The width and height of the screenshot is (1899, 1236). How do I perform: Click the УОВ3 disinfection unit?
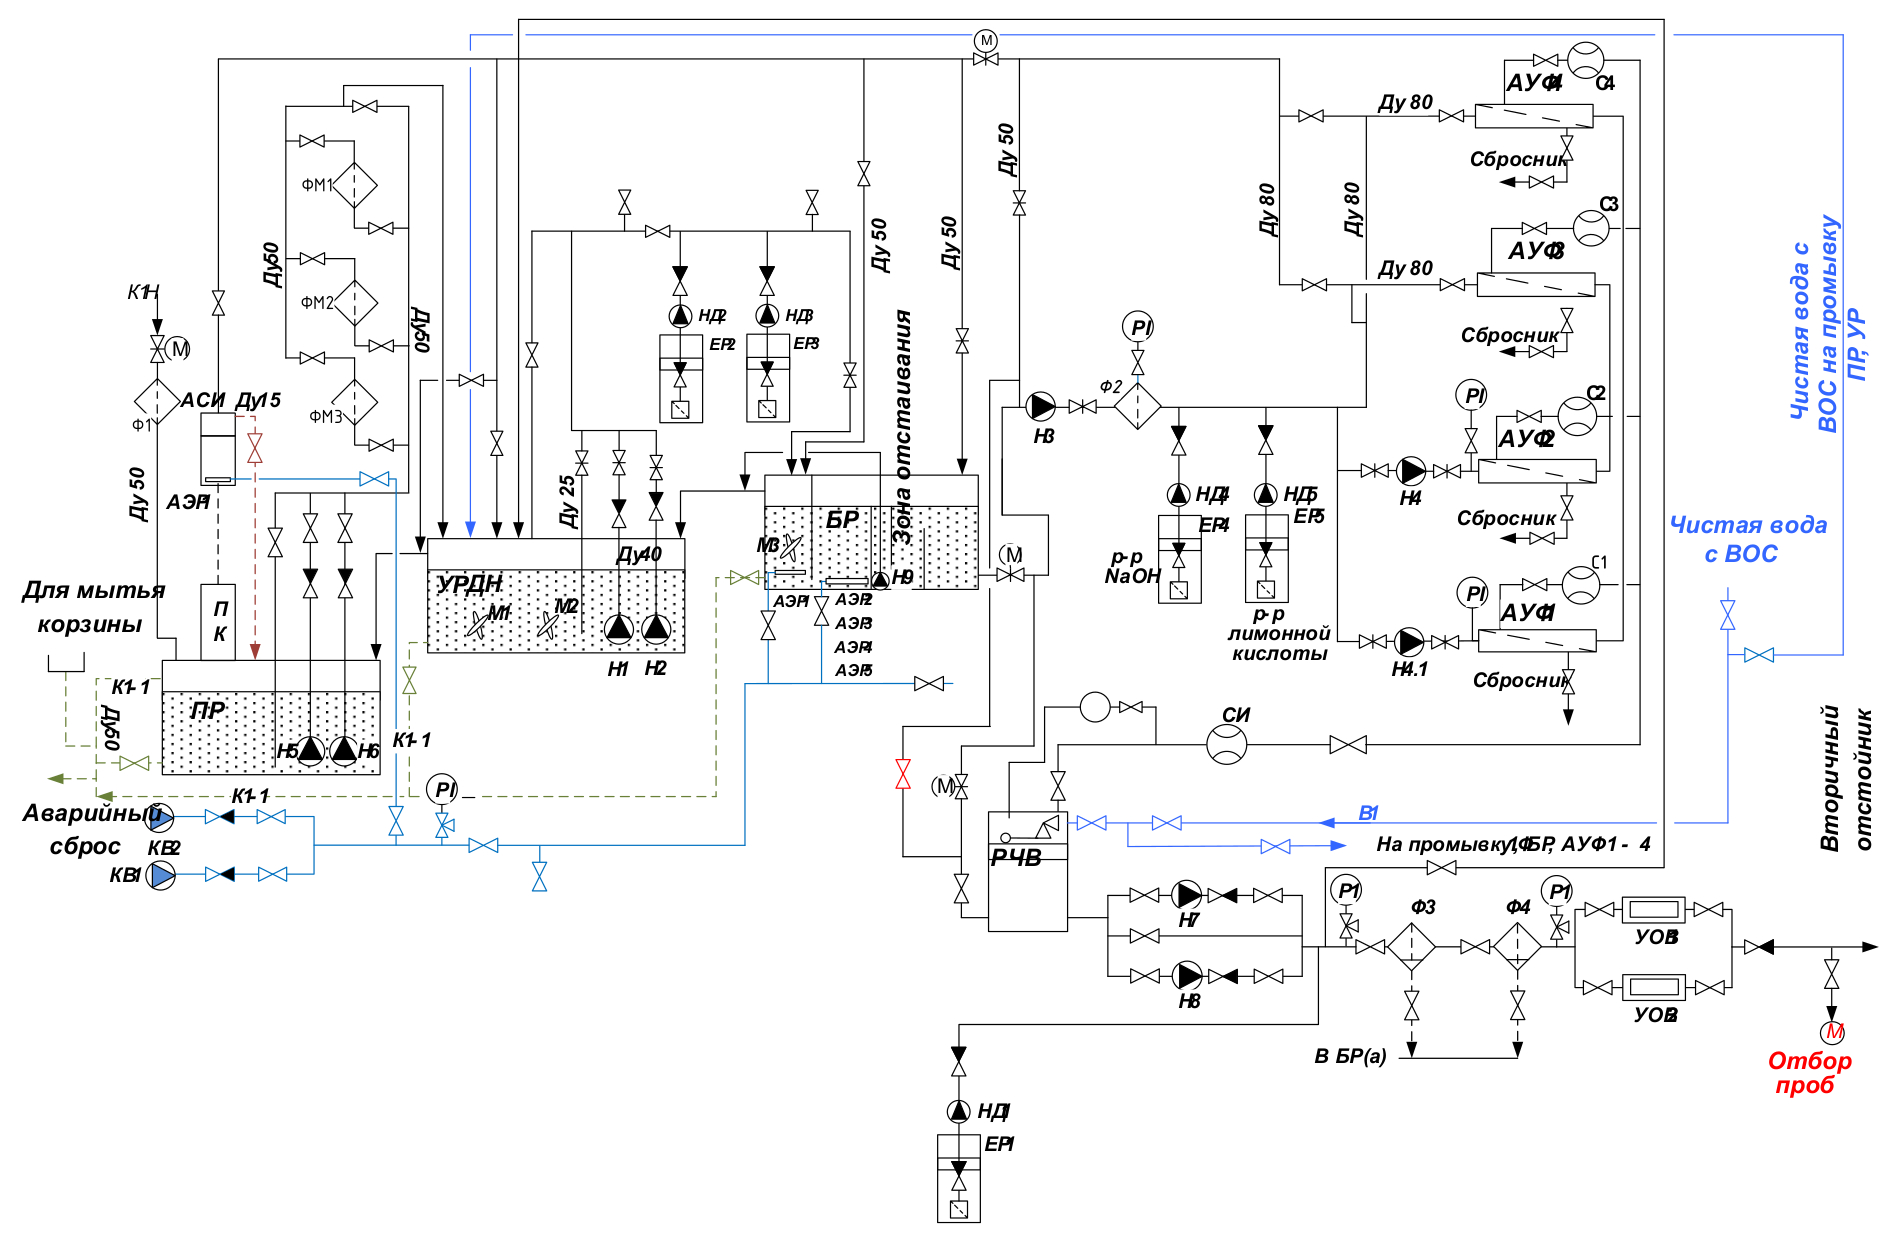(x=1653, y=909)
